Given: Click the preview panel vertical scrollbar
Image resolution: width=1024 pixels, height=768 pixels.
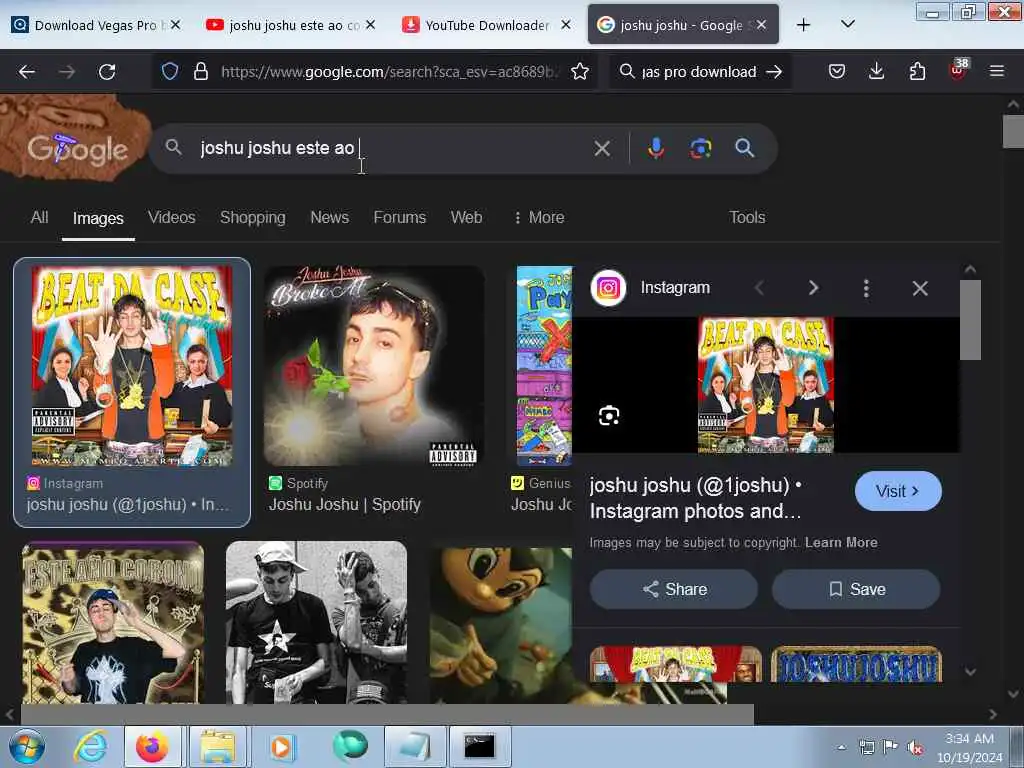Looking at the screenshot, I should (970, 320).
